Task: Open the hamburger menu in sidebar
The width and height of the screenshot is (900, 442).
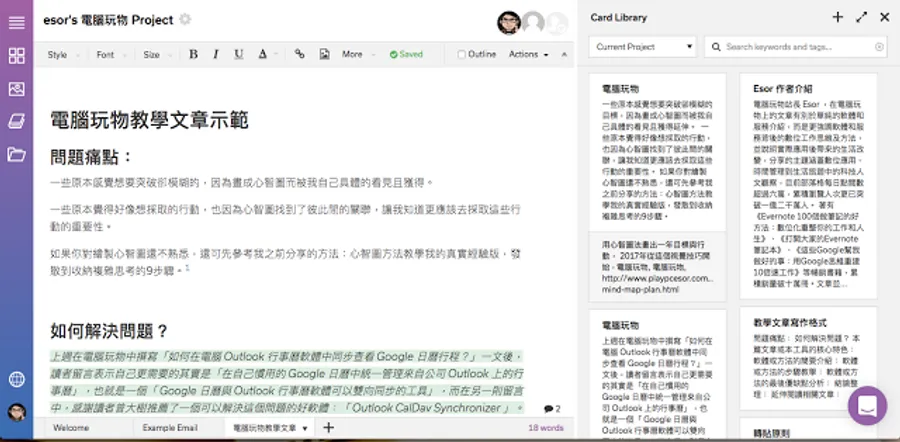Action: [17, 22]
